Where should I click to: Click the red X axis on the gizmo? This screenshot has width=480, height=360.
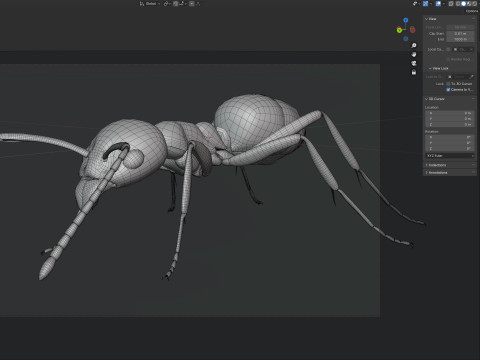pos(413,30)
